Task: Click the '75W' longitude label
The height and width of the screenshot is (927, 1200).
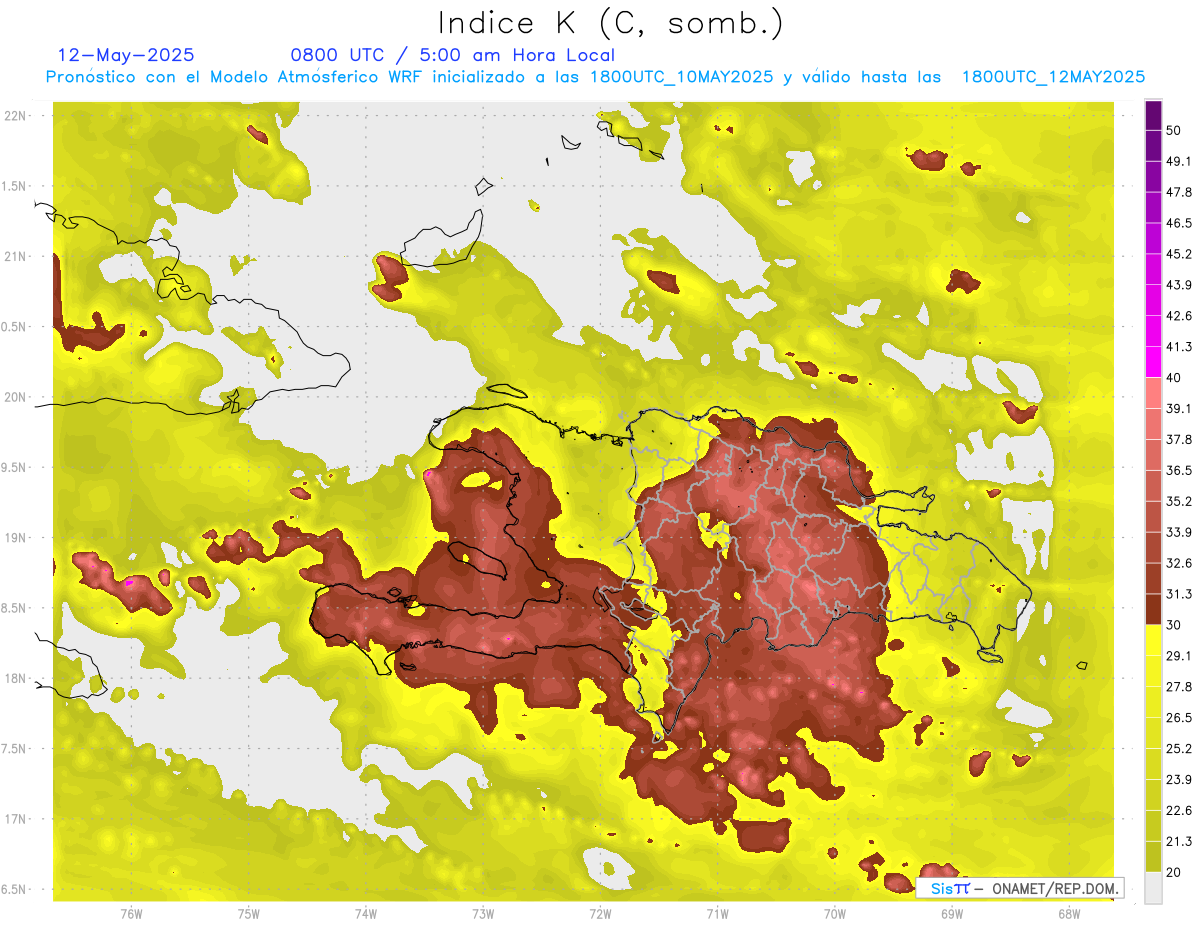Action: click(x=248, y=914)
